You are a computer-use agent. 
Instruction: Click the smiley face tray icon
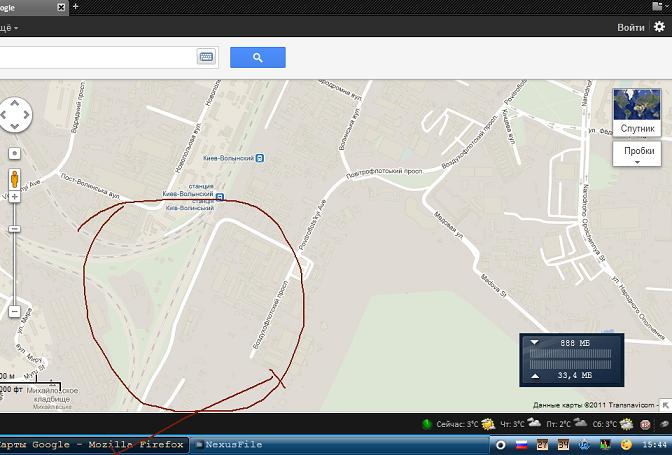(626, 445)
